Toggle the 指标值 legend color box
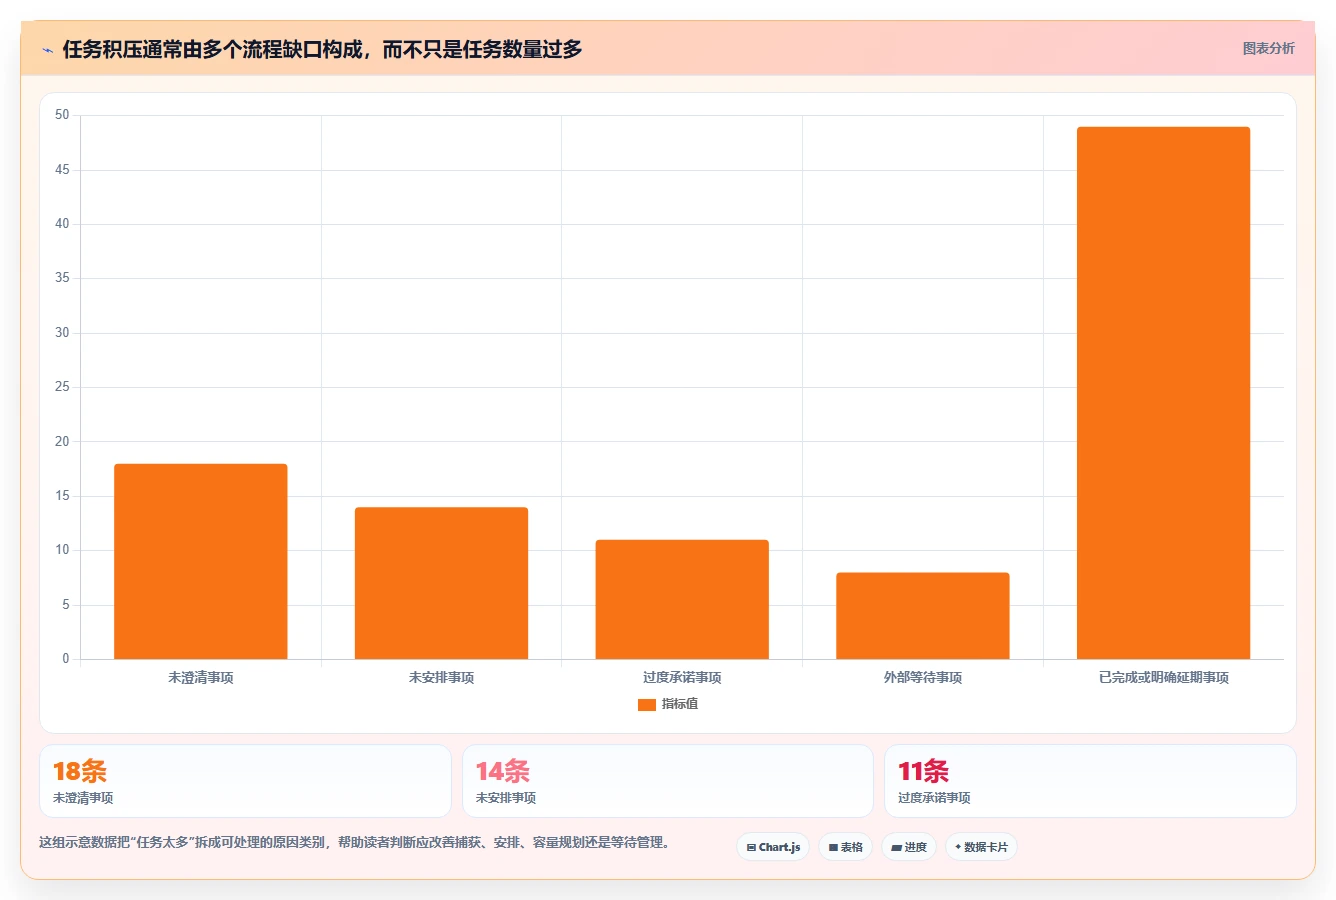This screenshot has width=1336, height=900. tap(646, 705)
